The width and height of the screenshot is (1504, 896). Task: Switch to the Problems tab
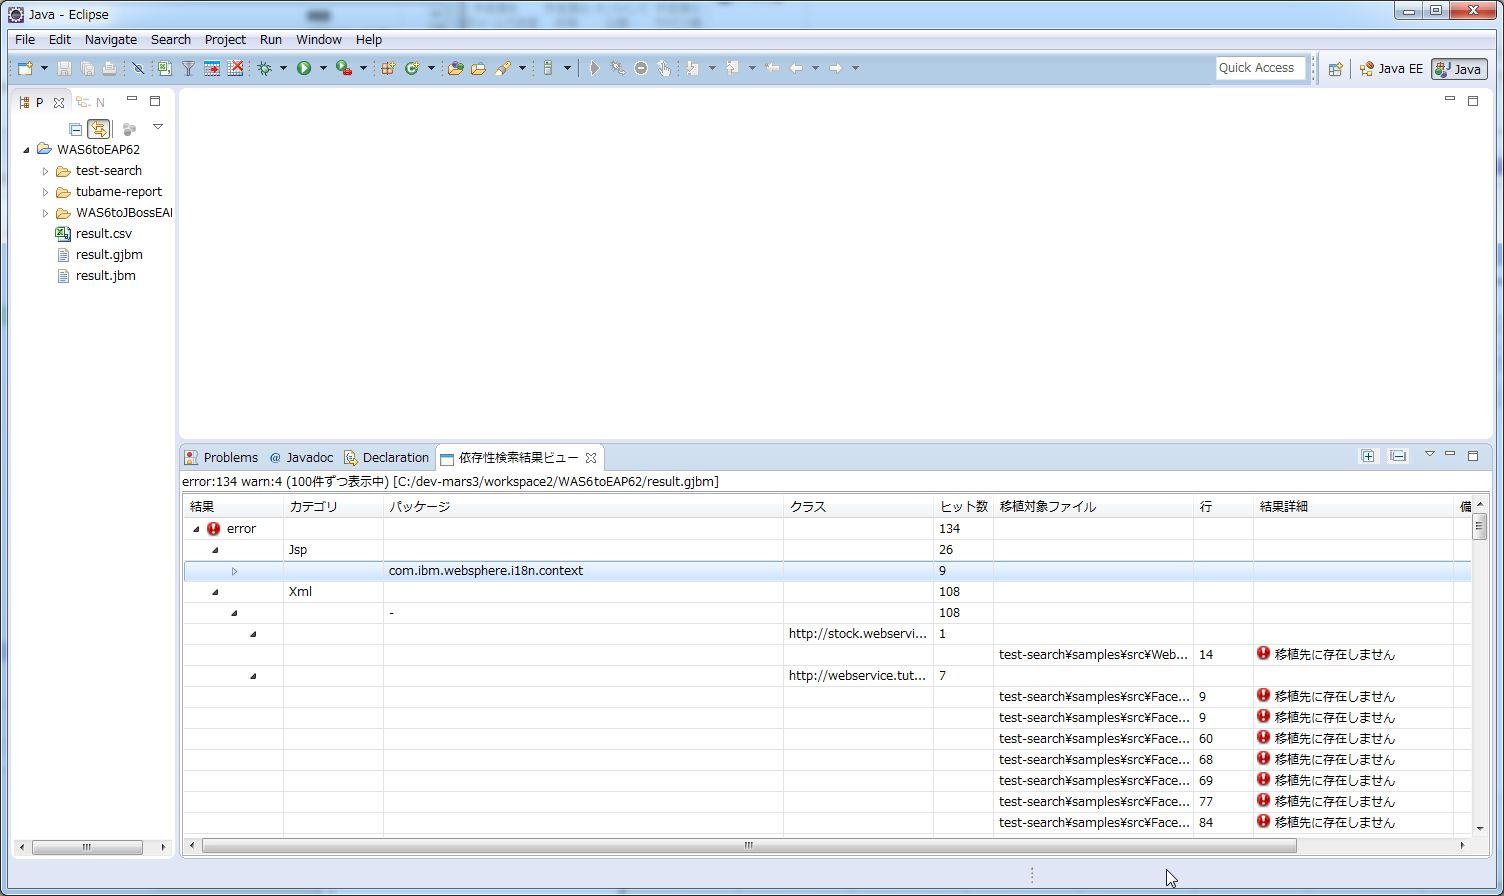[x=222, y=457]
